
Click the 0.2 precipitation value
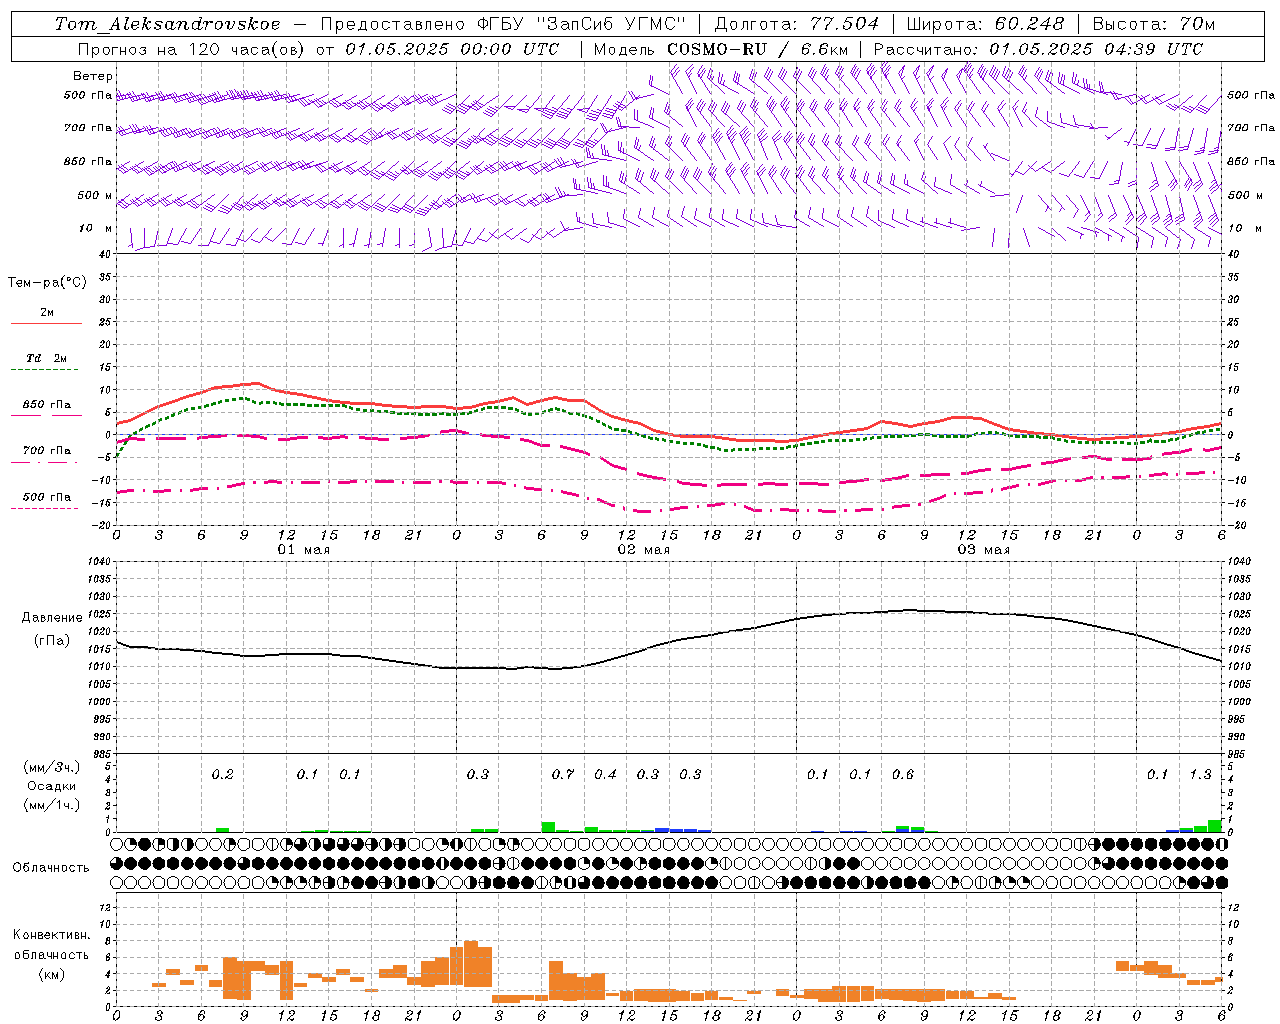tap(222, 775)
